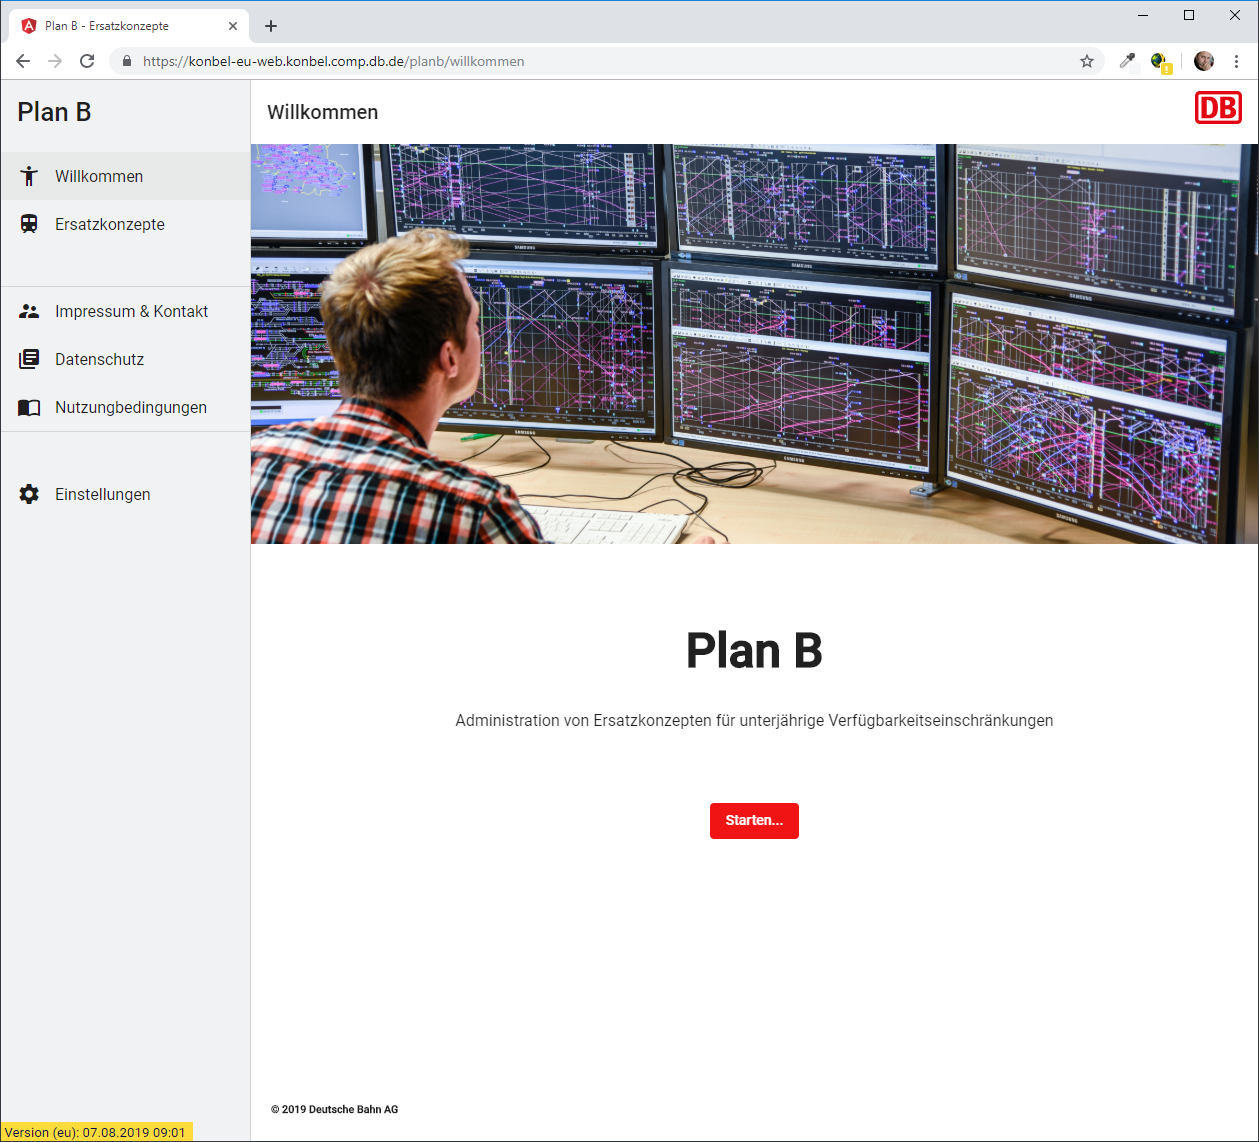Open Datenschutz from the sidebar menu

coord(100,359)
